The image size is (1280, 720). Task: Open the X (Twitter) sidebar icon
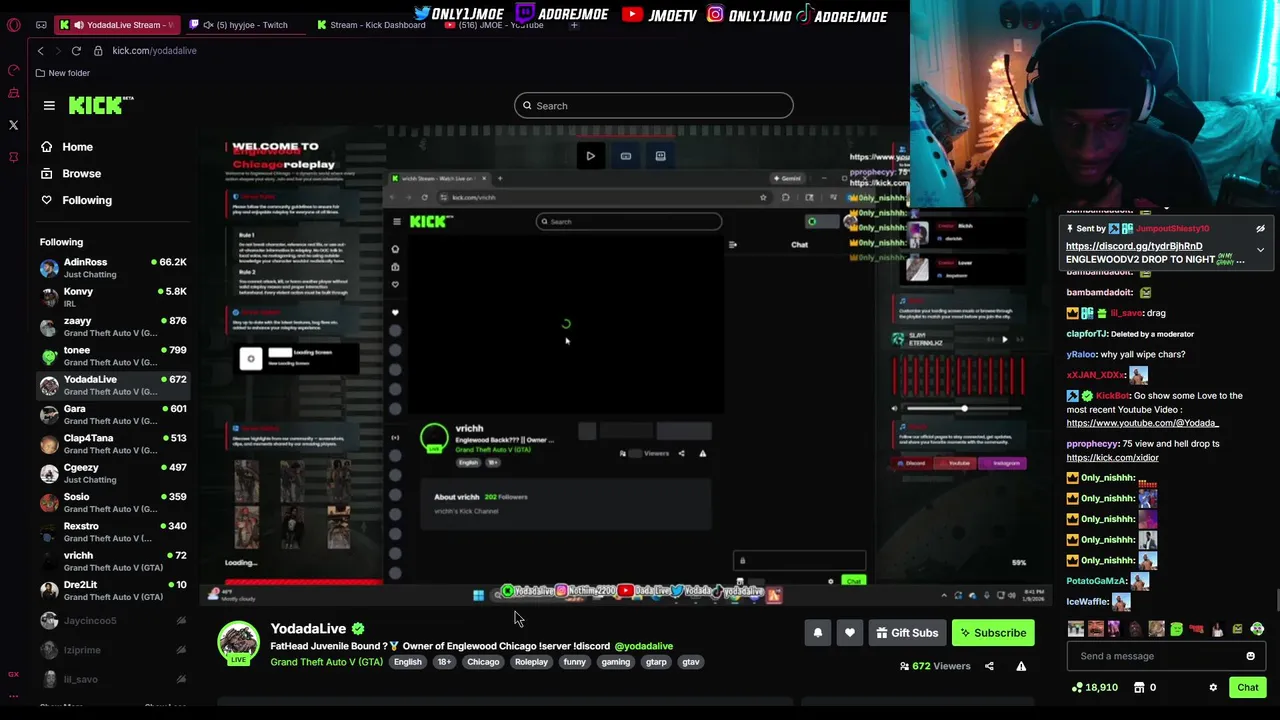coord(13,125)
